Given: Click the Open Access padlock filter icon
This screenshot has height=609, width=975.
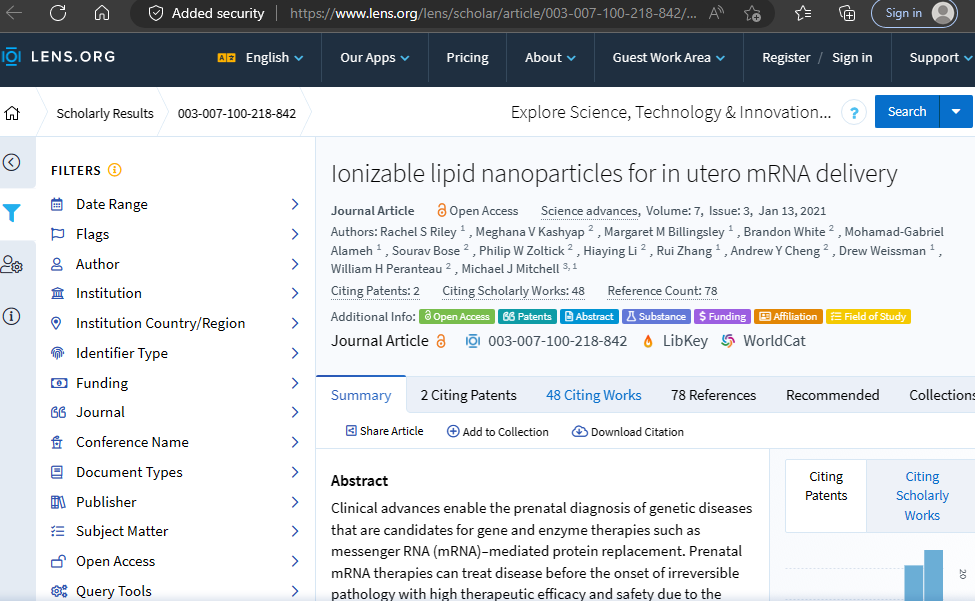Looking at the screenshot, I should coord(58,561).
